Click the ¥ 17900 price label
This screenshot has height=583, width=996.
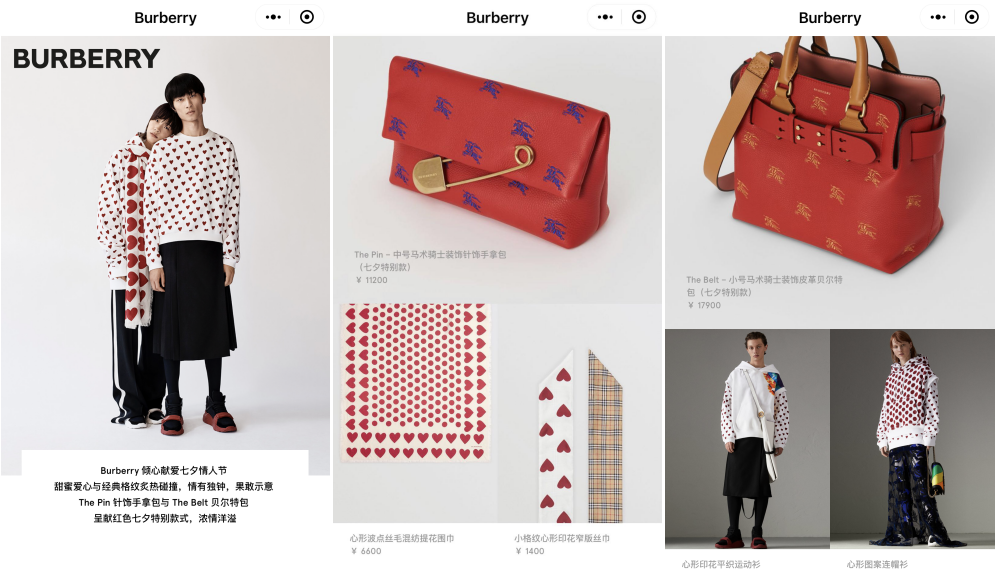pyautogui.click(x=704, y=305)
